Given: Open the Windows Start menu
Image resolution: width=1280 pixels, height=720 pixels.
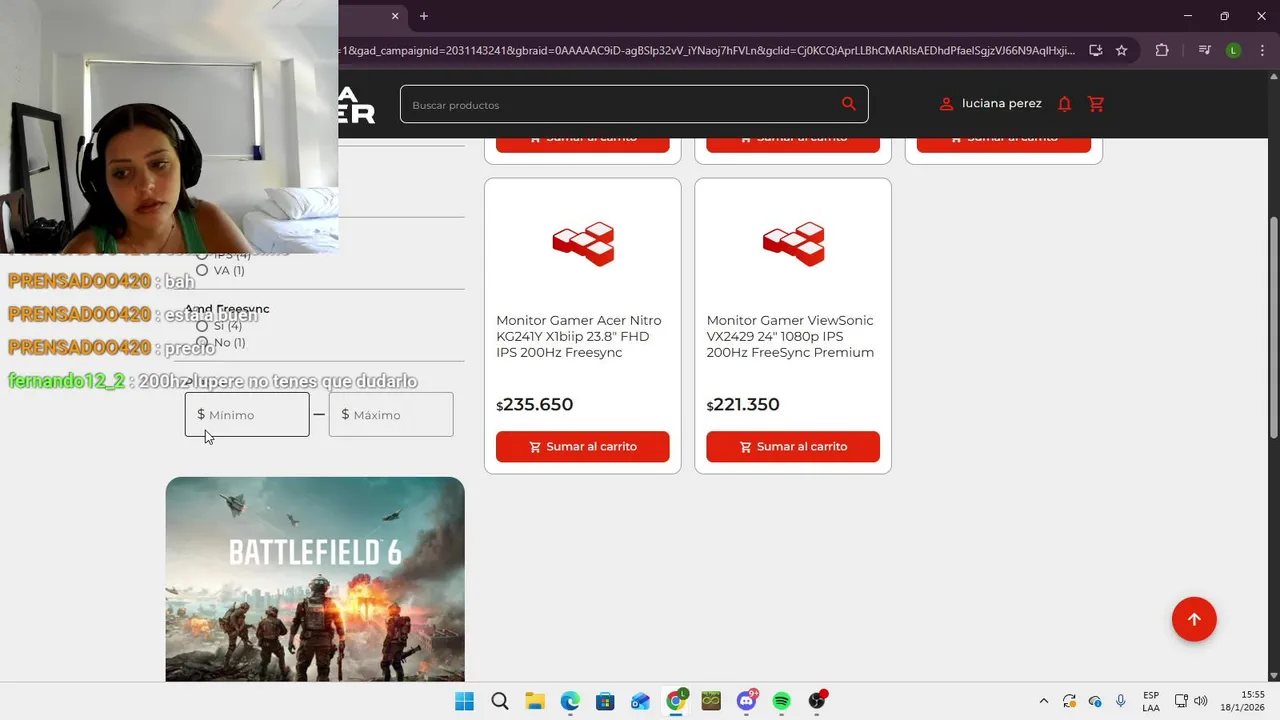Looking at the screenshot, I should tap(464, 701).
